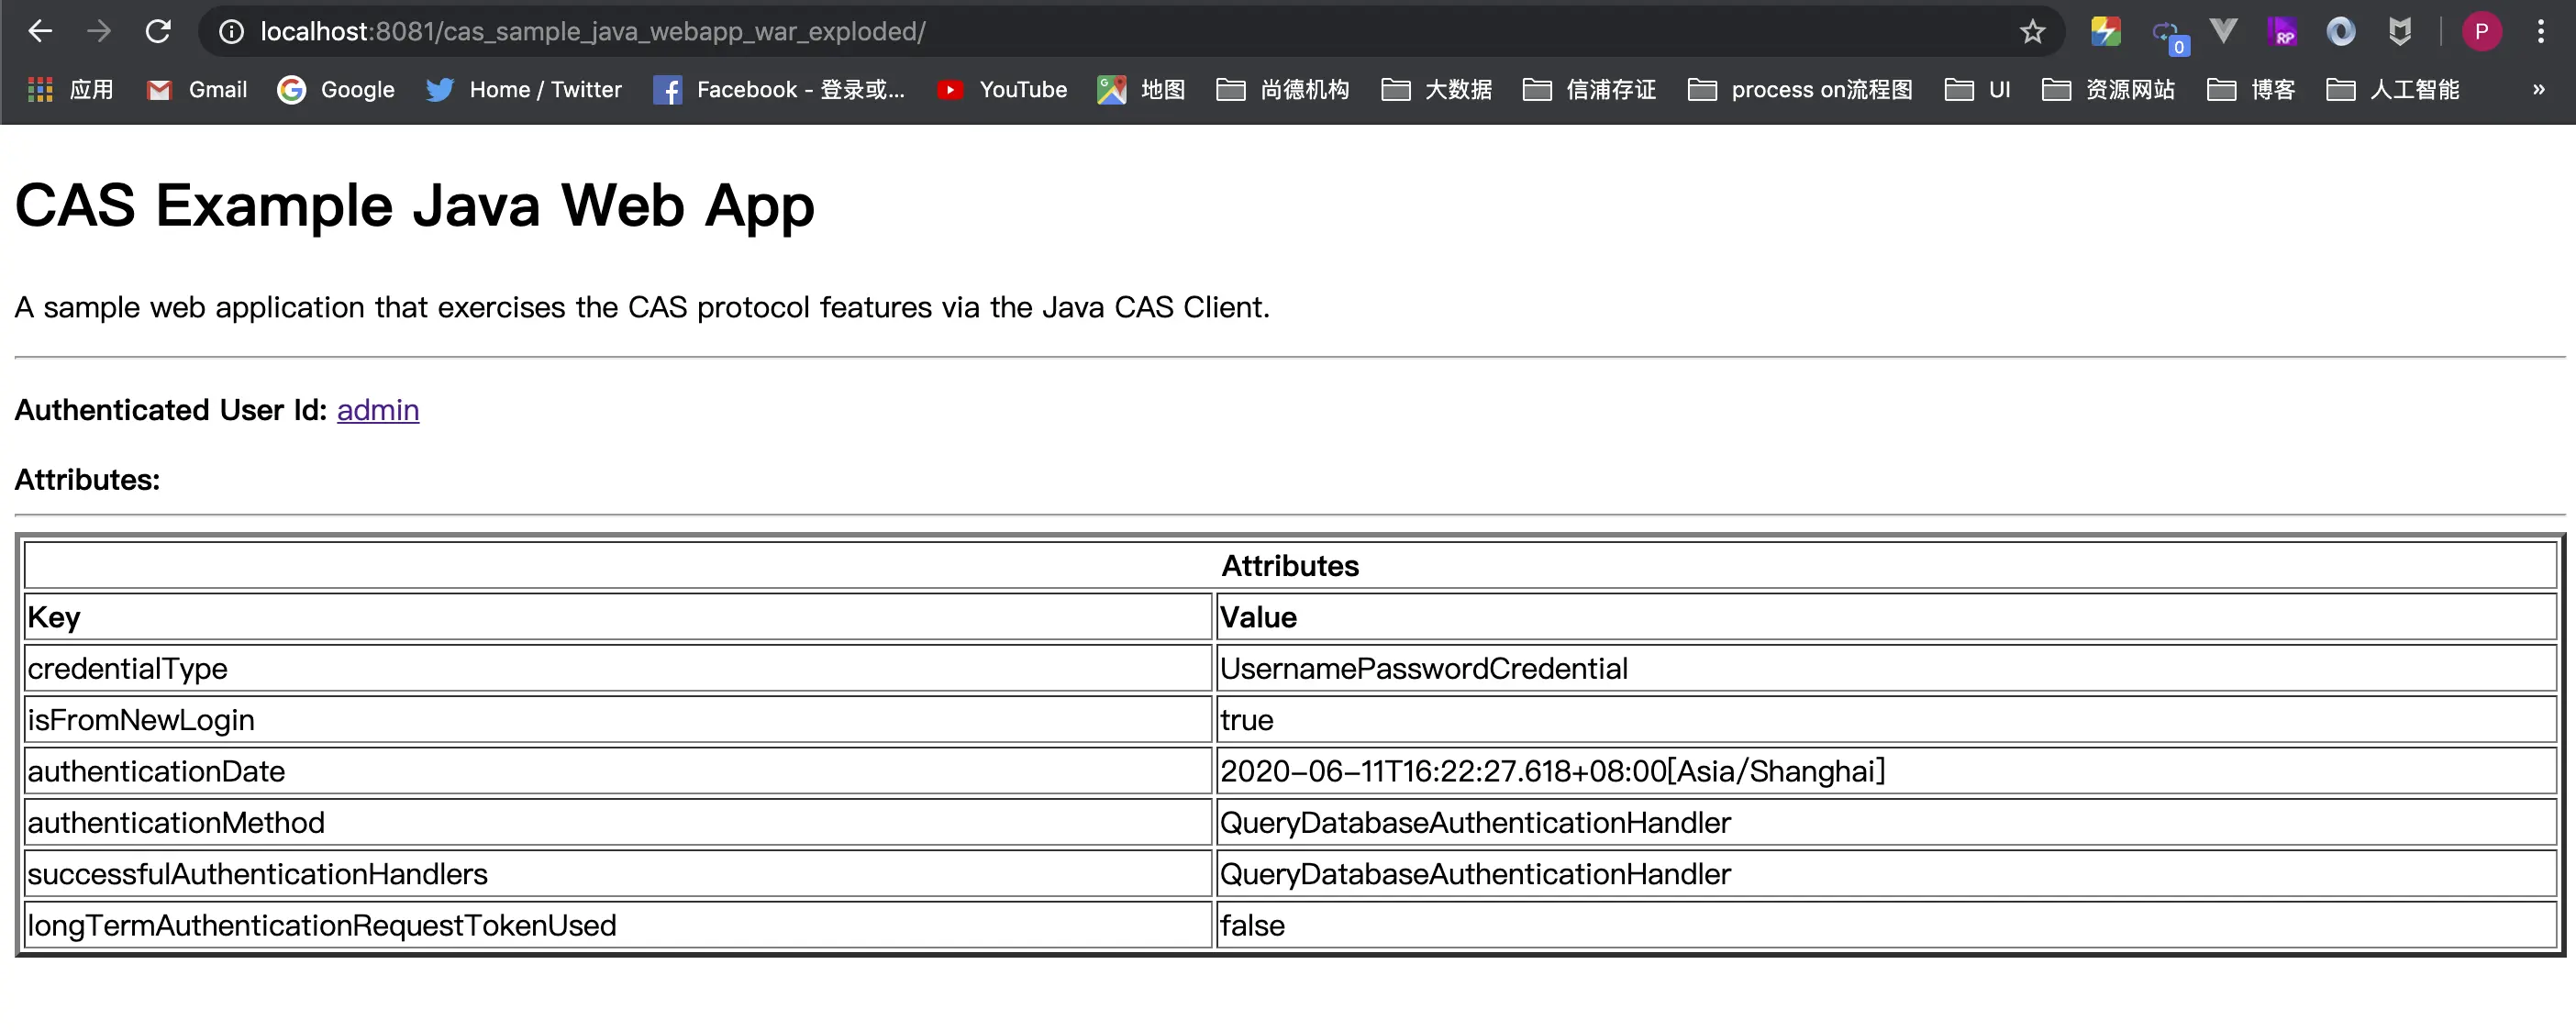2576x1031 pixels.
Task: Click the browser back arrow
Action: [40, 31]
